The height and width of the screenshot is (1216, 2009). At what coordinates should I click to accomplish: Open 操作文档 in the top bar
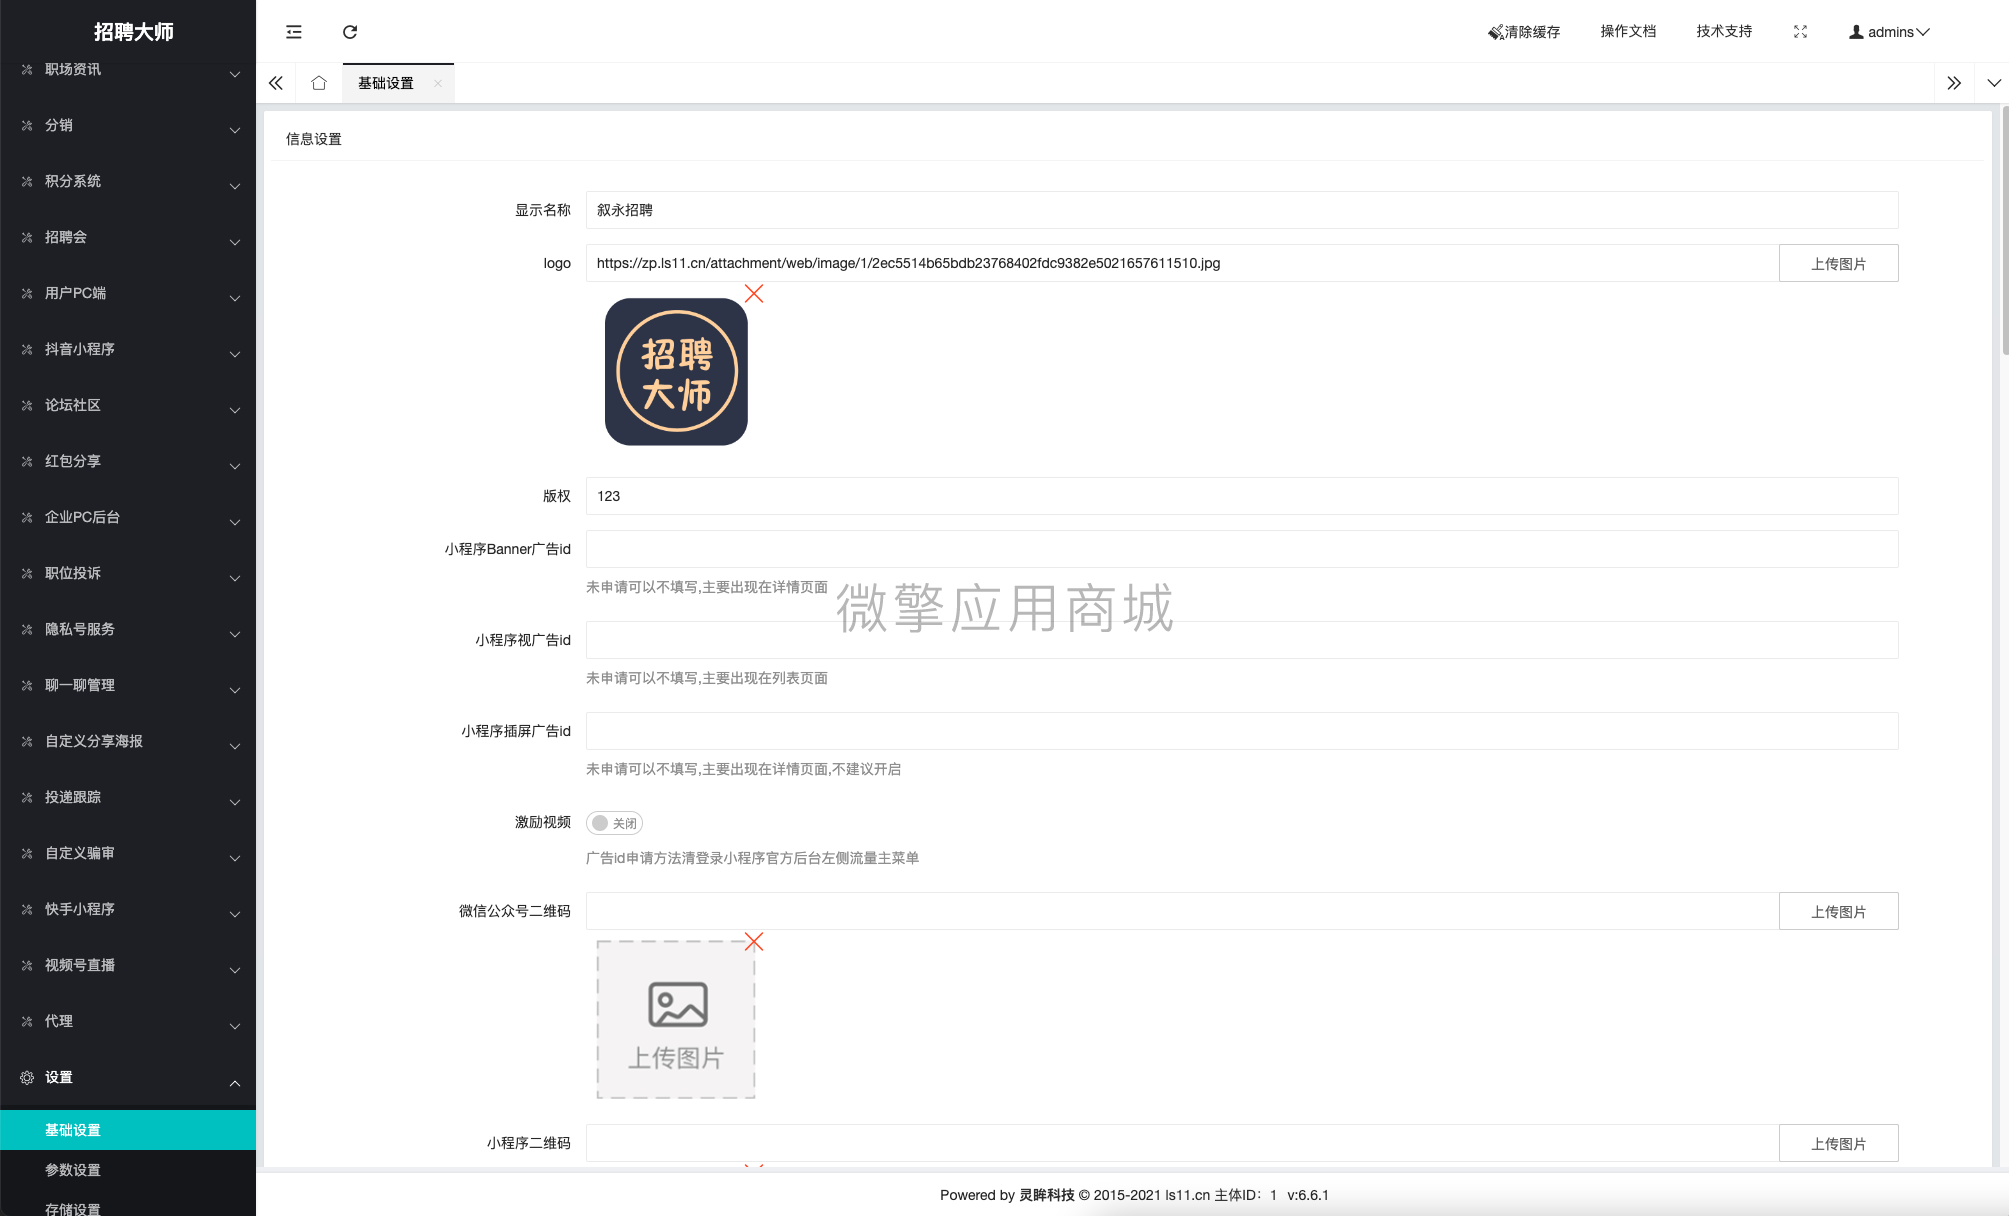click(x=1628, y=31)
